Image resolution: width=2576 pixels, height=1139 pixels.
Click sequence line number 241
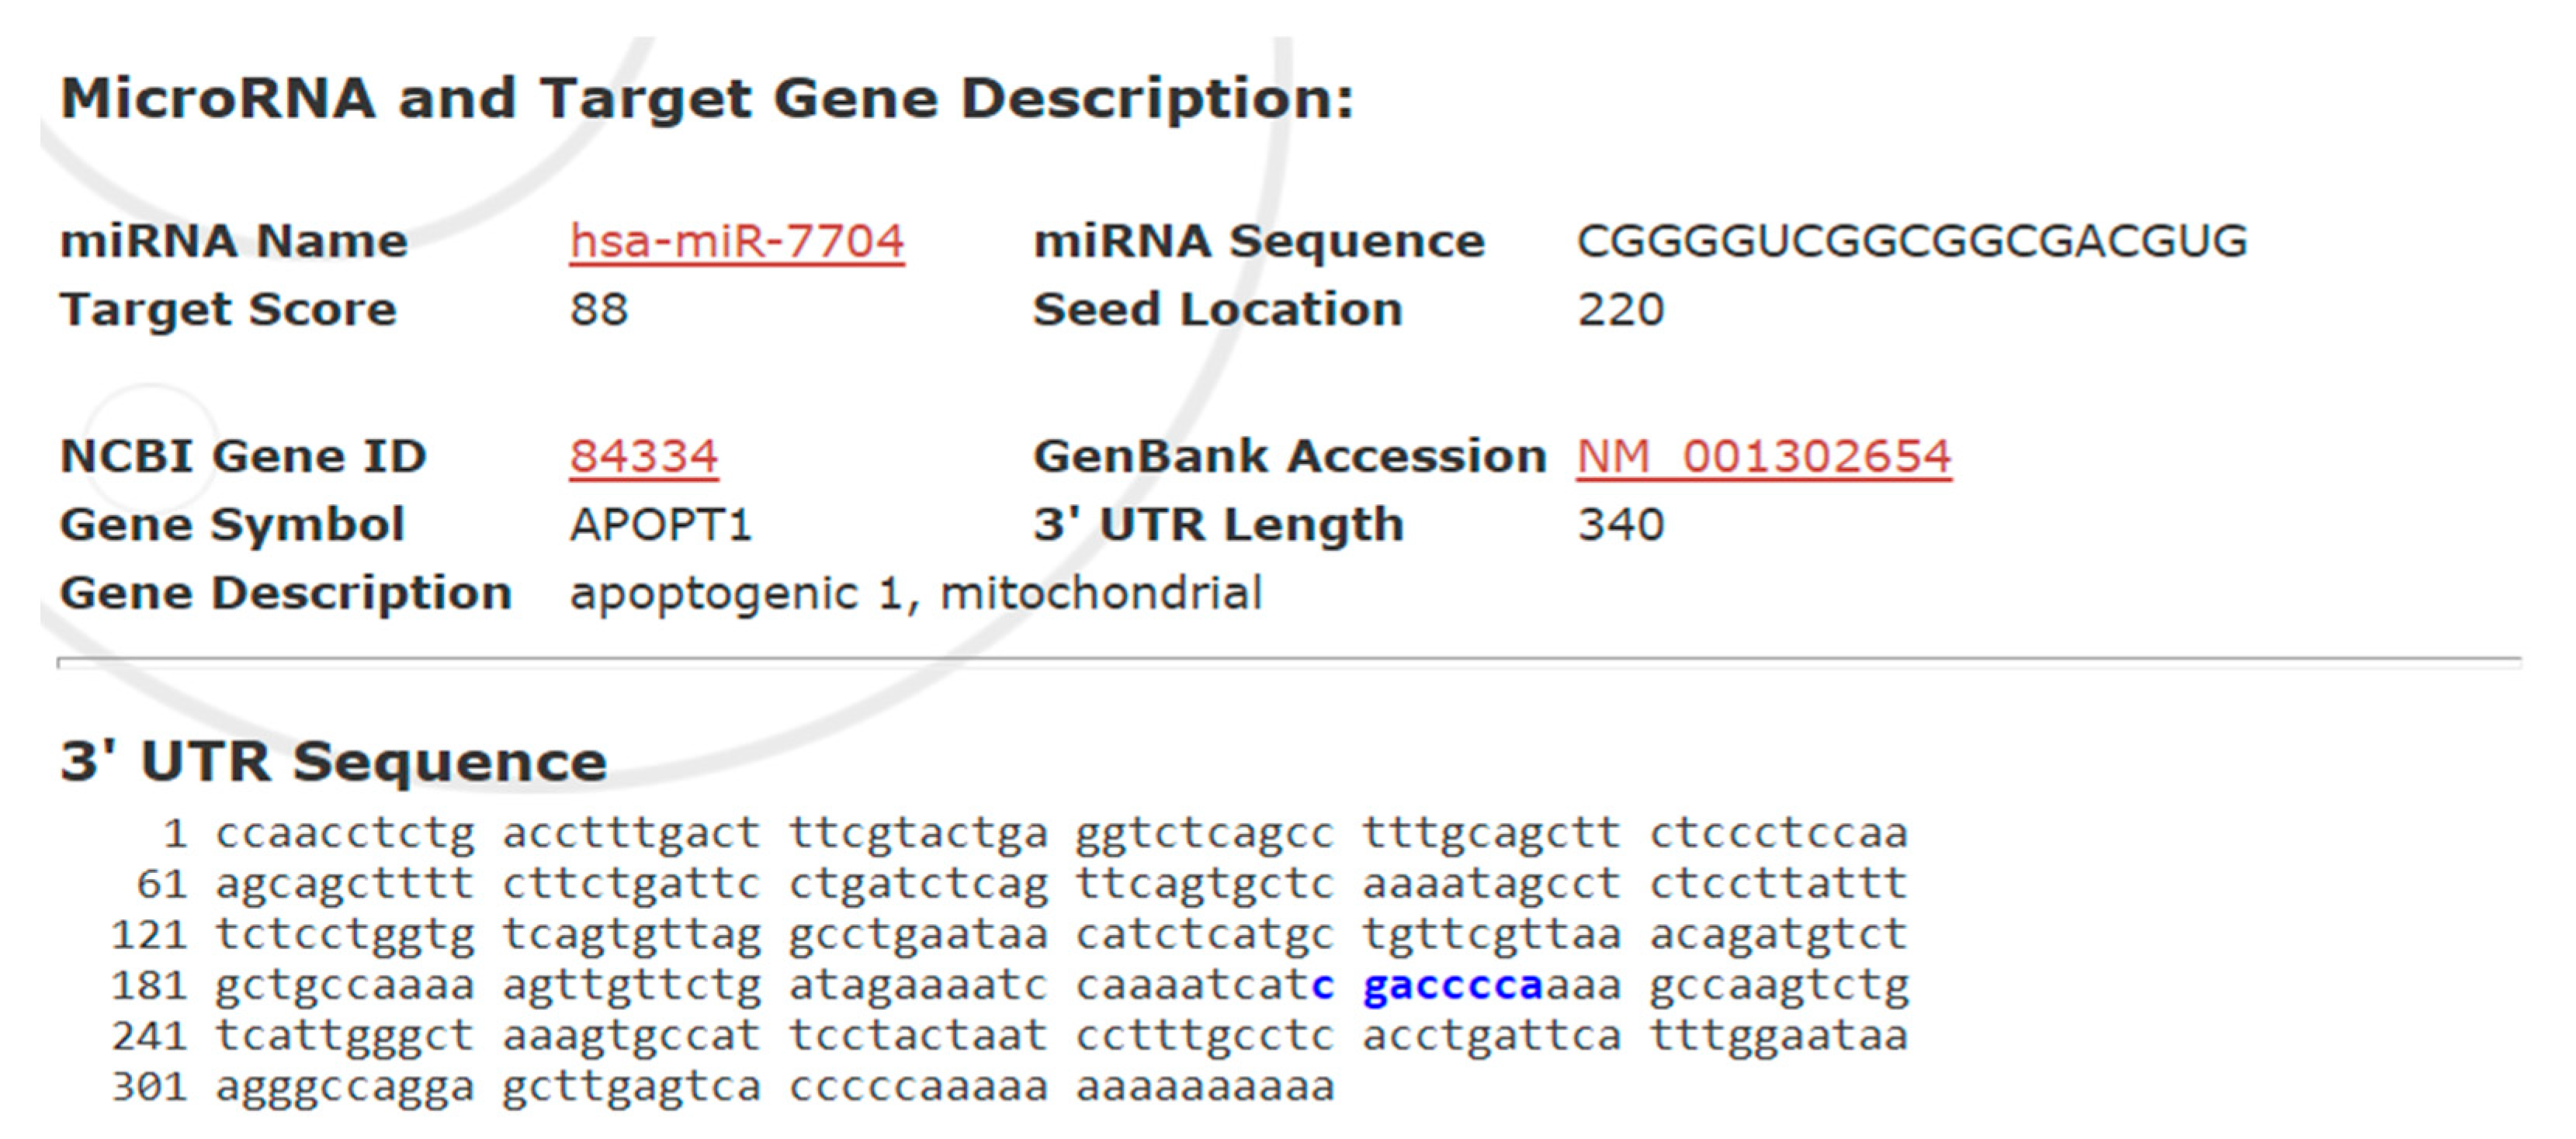tap(149, 1036)
